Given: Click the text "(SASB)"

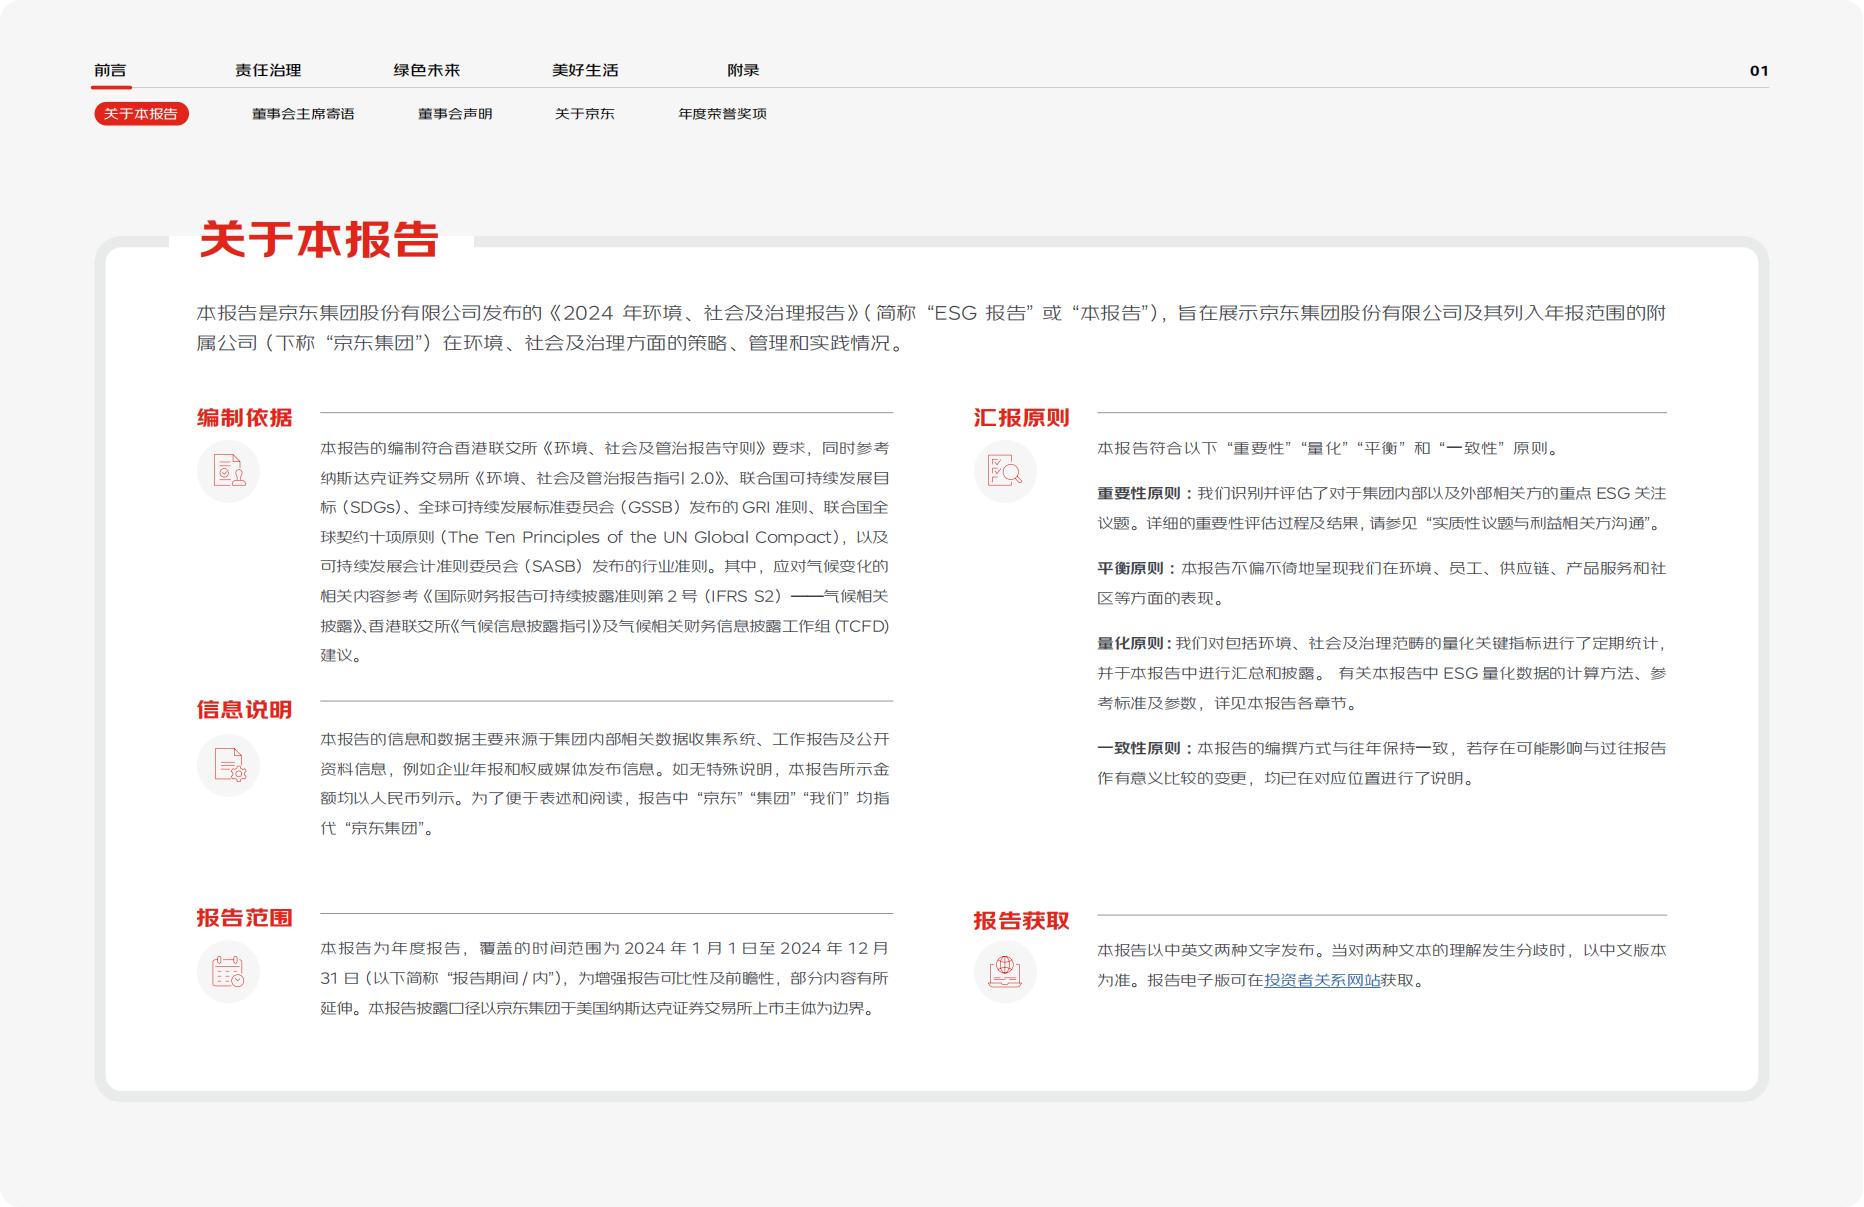Looking at the screenshot, I should click(x=555, y=566).
